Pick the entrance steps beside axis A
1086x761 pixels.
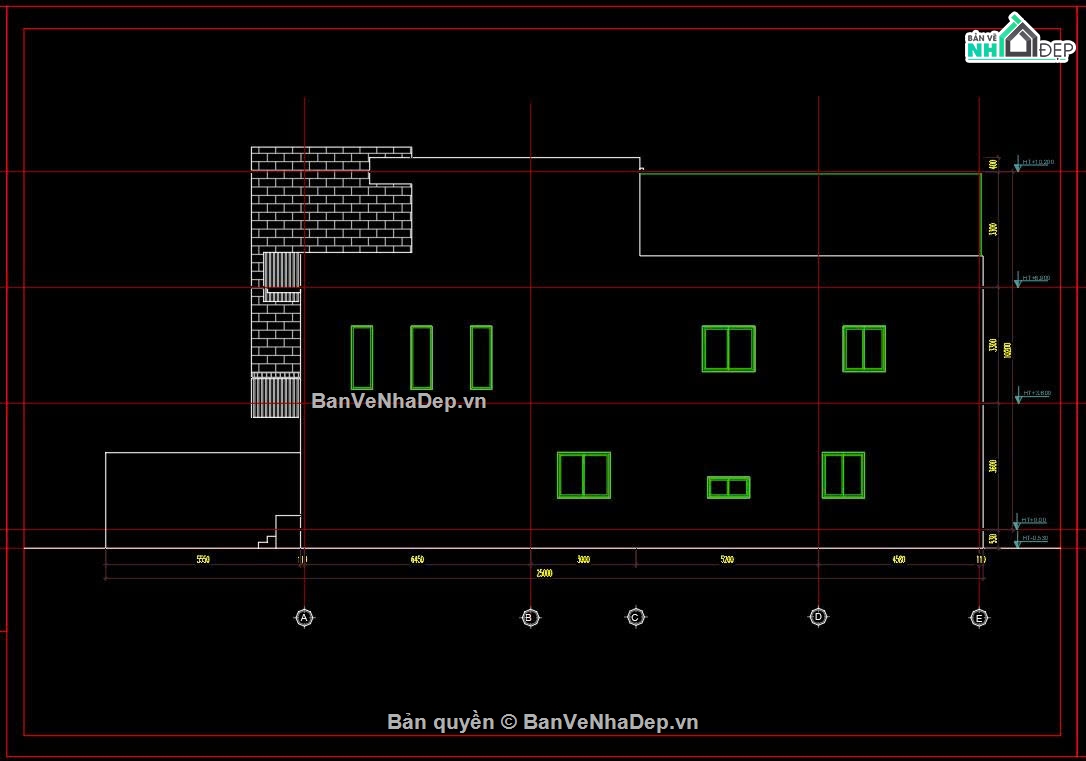point(280,532)
